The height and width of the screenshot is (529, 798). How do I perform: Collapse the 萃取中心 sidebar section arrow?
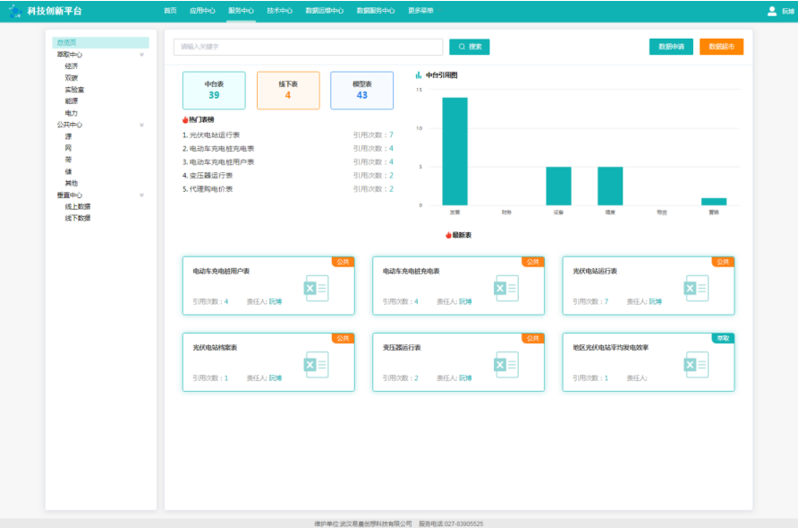point(142,55)
